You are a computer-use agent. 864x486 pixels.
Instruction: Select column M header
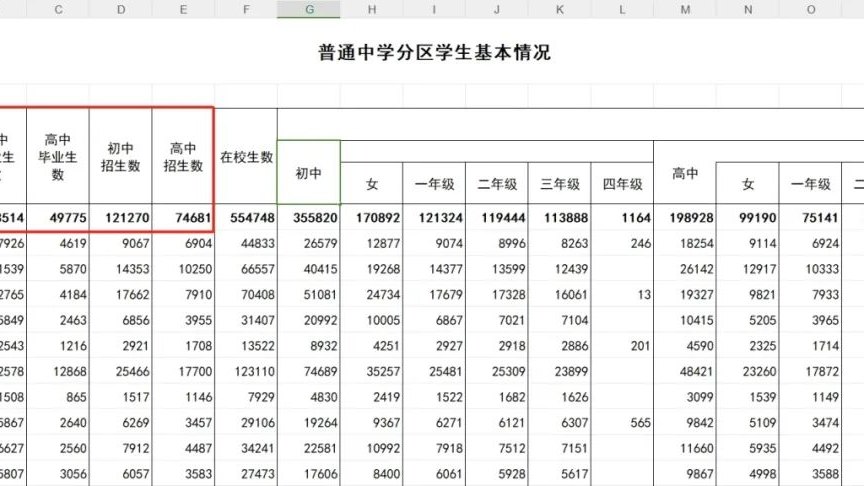tap(685, 9)
